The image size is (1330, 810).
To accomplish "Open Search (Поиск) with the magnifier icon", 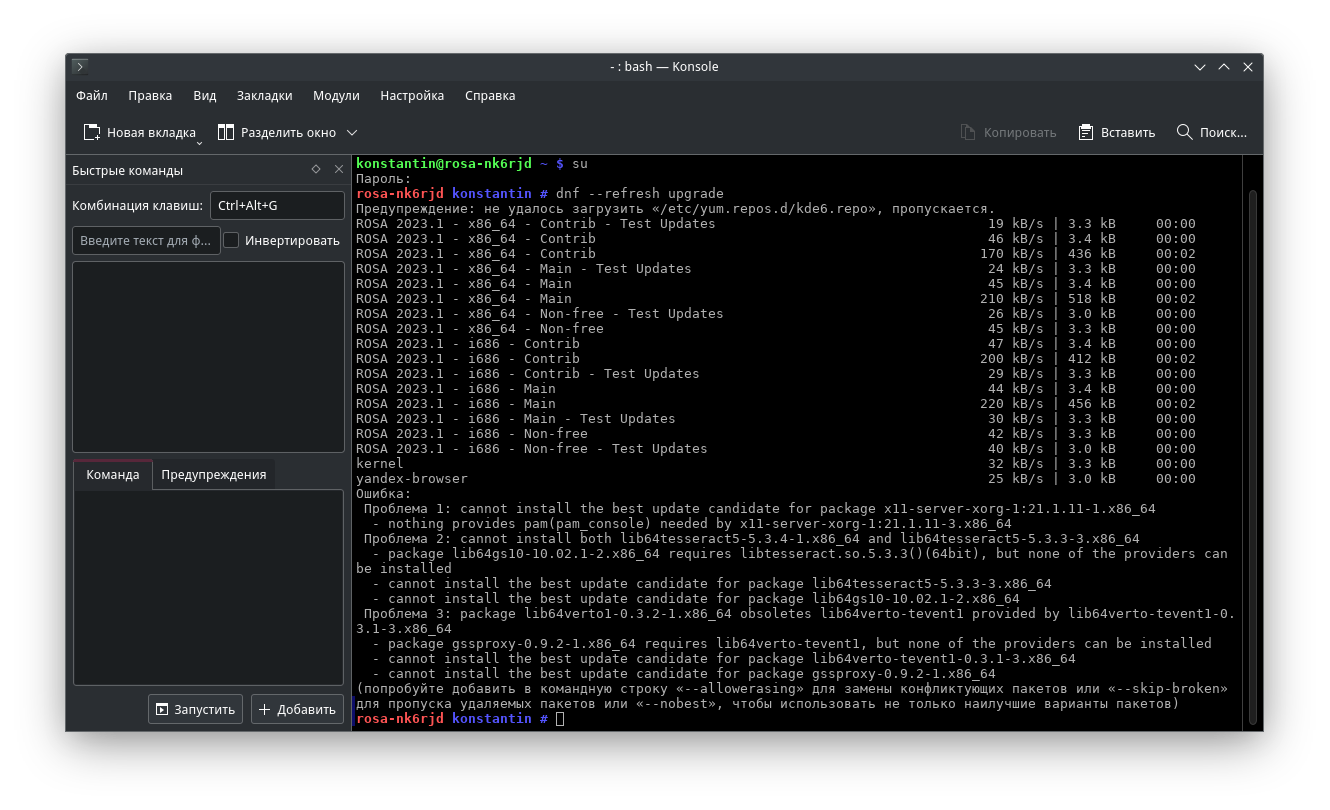I will point(1185,132).
